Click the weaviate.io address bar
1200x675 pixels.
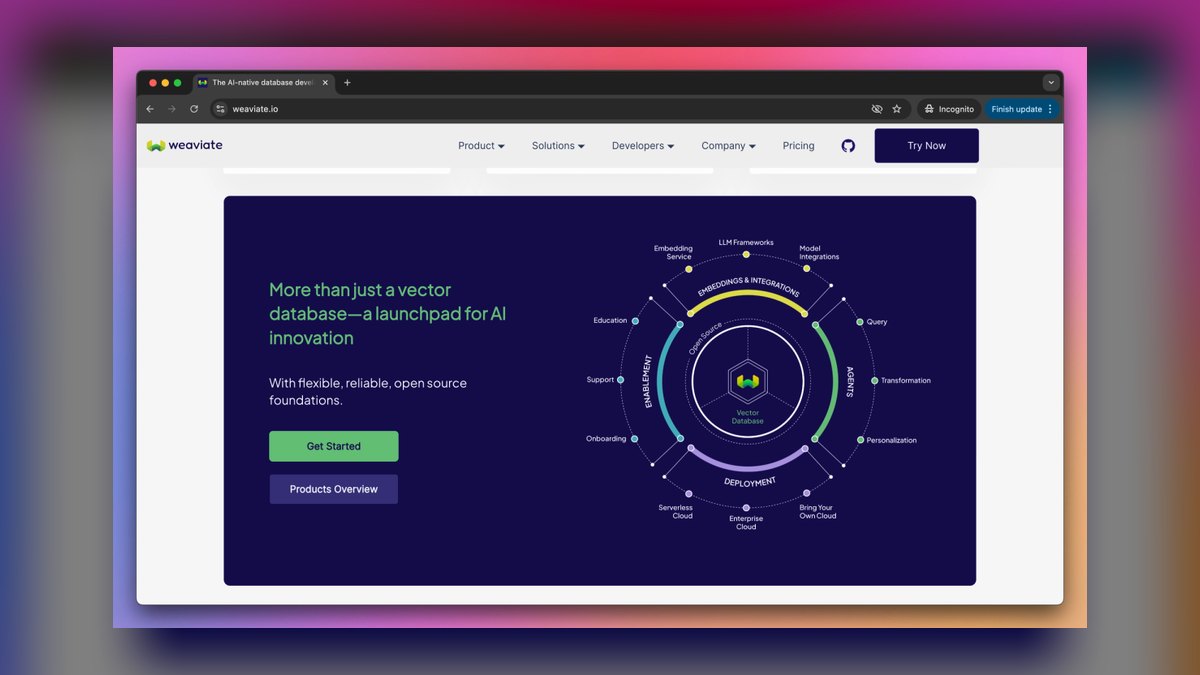click(x=540, y=109)
